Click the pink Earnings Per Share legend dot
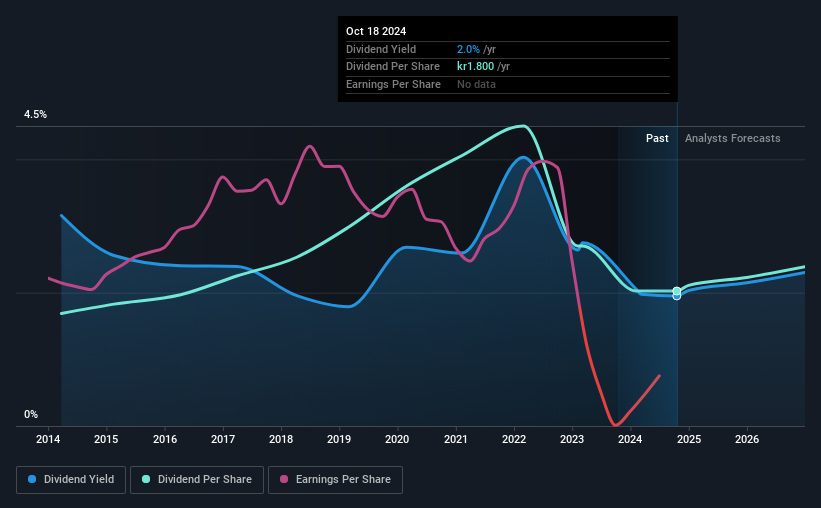This screenshot has width=821, height=508. point(284,479)
